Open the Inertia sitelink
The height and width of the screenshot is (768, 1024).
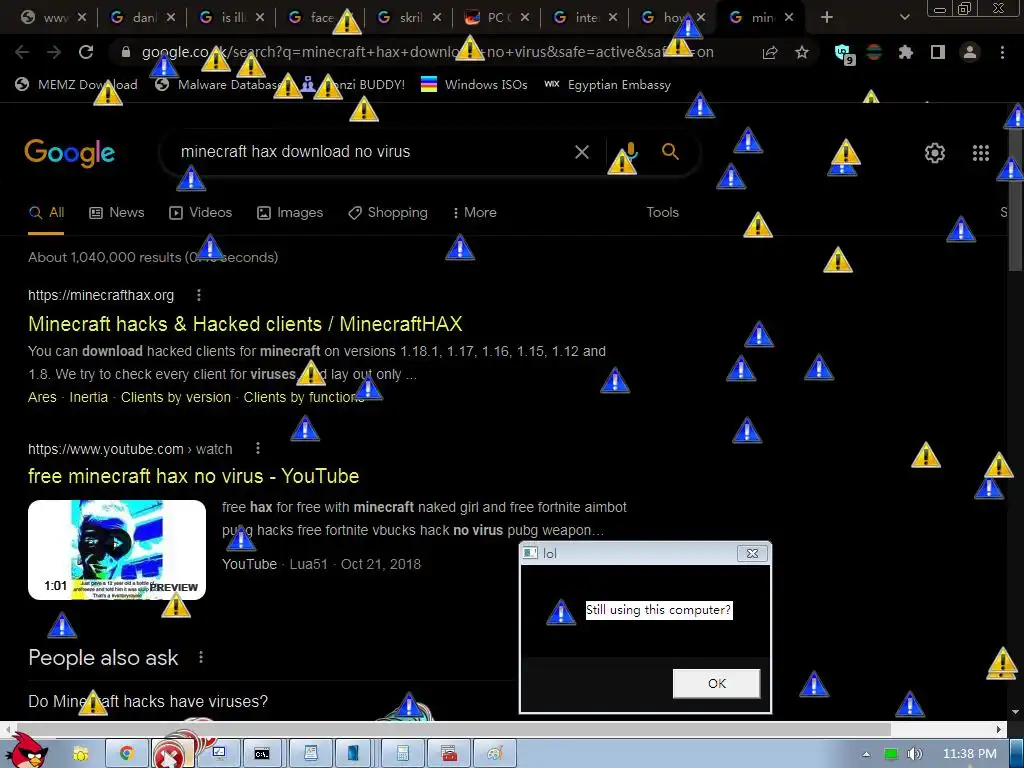point(88,397)
